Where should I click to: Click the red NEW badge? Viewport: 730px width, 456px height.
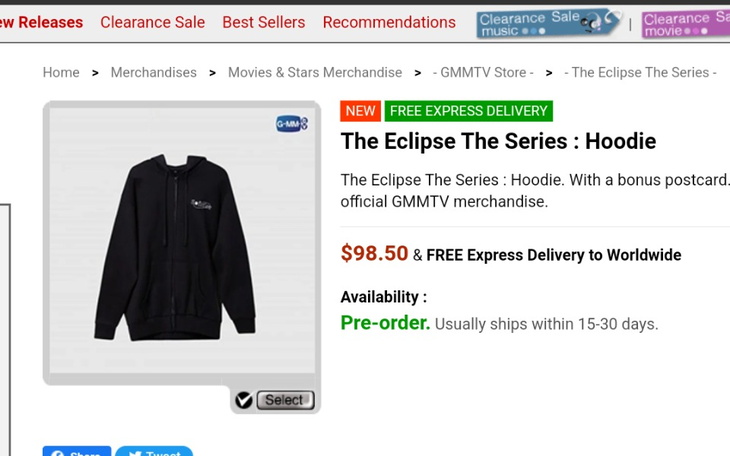(x=360, y=111)
